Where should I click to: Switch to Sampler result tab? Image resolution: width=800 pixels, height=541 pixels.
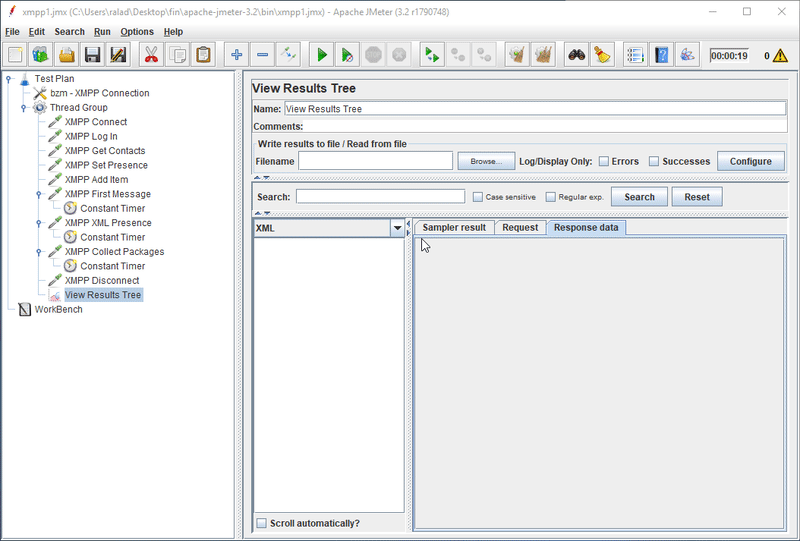coord(454,228)
